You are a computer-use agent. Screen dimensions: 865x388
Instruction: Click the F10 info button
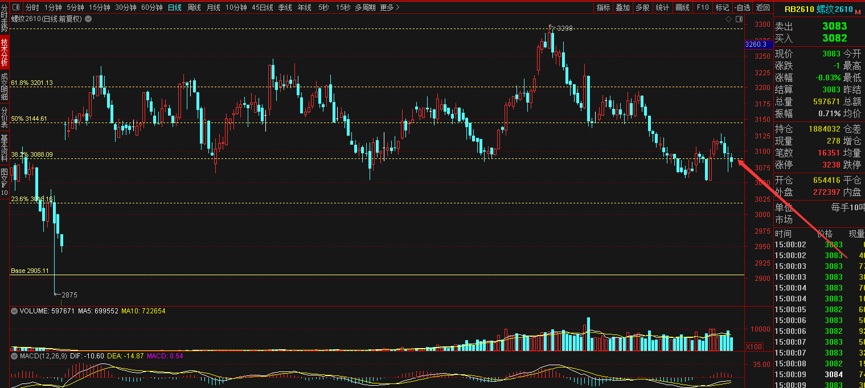pyautogui.click(x=702, y=8)
